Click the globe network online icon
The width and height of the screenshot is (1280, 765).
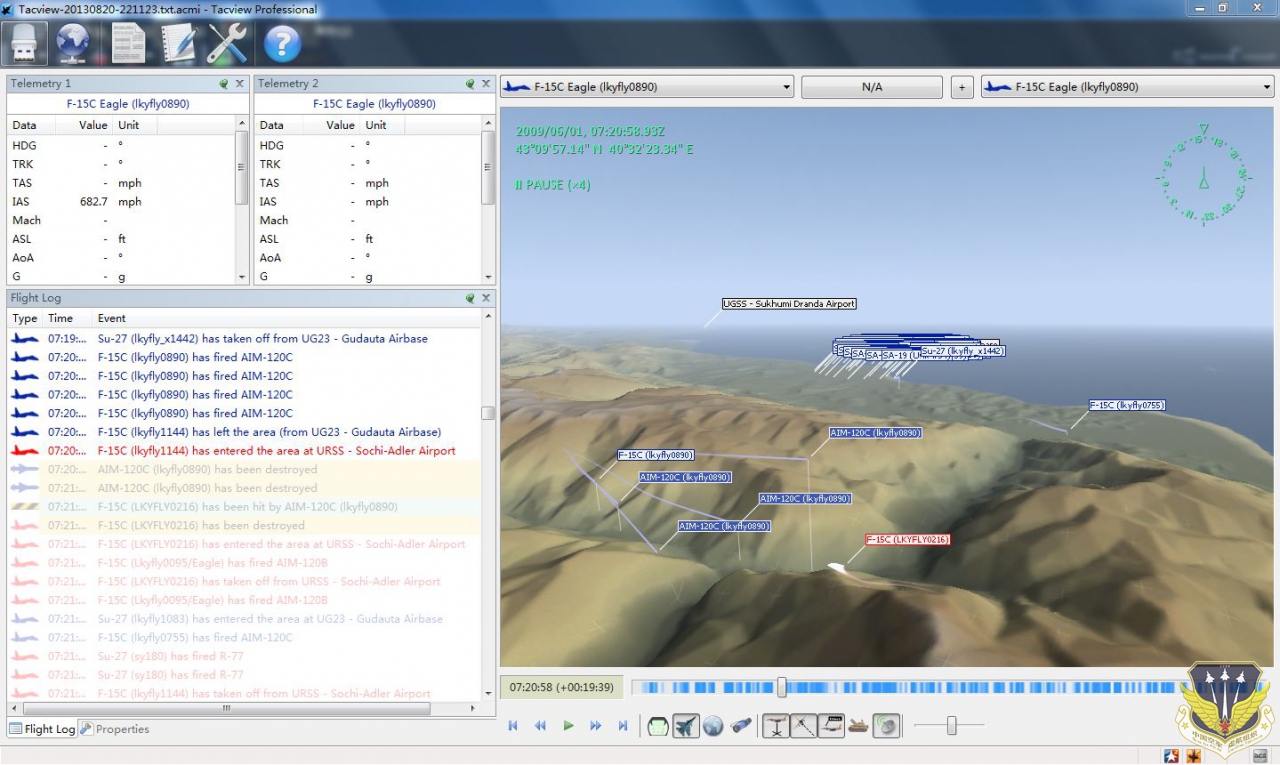(73, 43)
